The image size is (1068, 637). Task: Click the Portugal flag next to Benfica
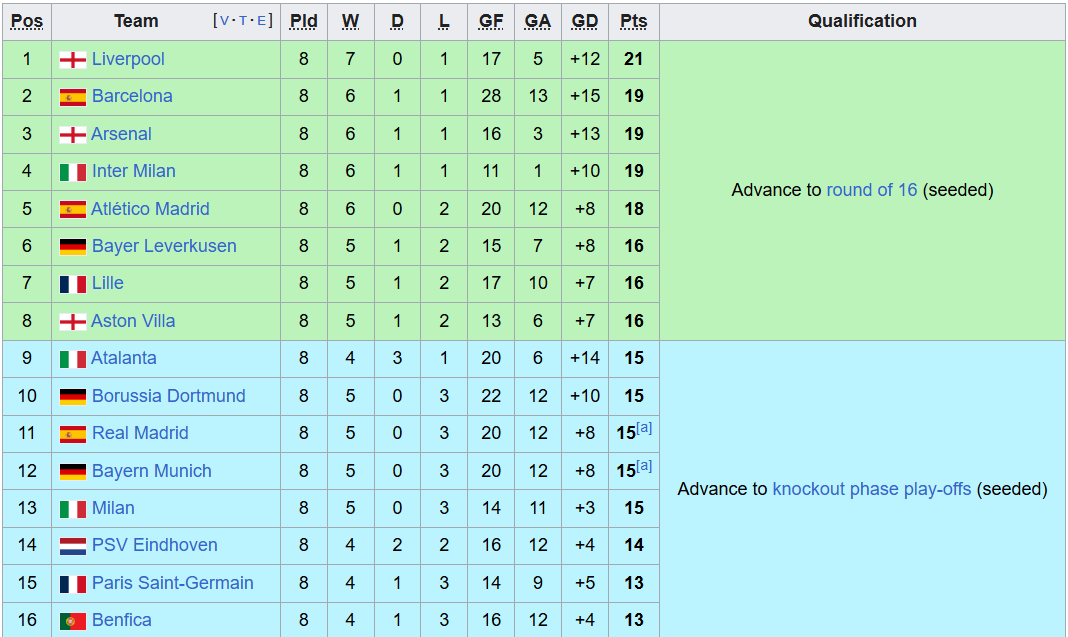click(73, 621)
